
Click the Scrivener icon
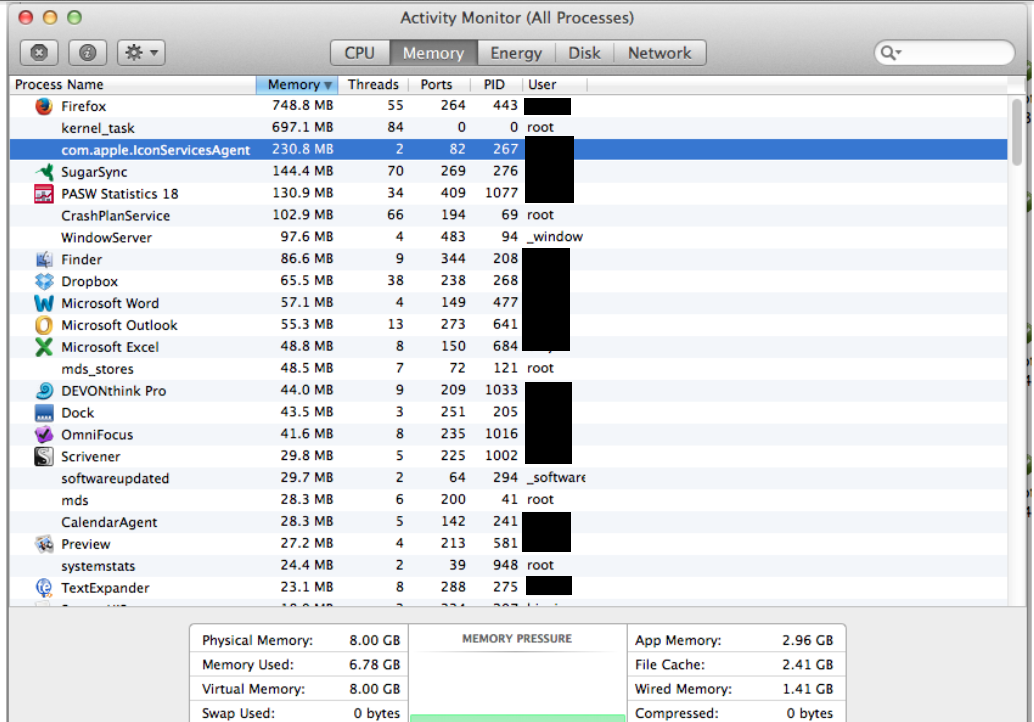pyautogui.click(x=44, y=456)
